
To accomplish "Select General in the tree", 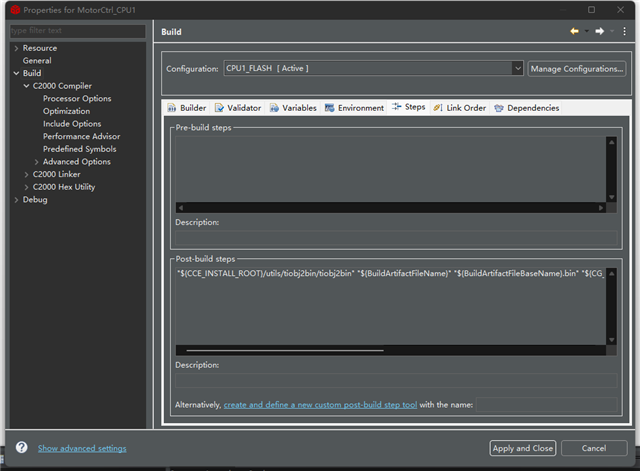I will tap(37, 60).
